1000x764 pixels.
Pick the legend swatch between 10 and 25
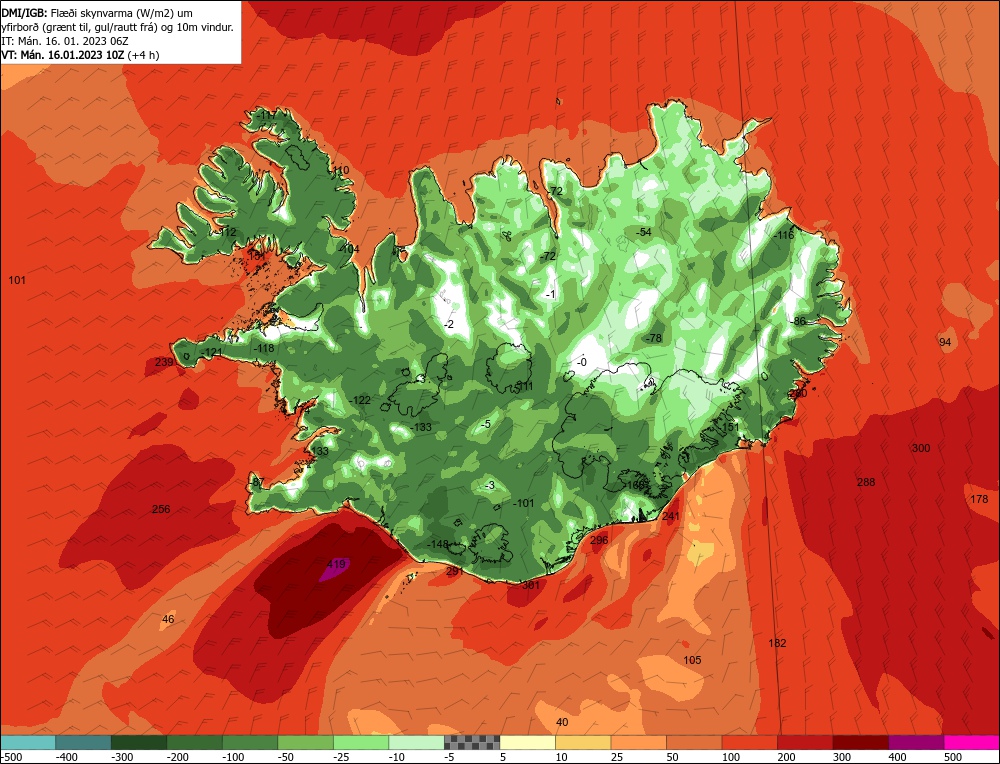pos(583,742)
